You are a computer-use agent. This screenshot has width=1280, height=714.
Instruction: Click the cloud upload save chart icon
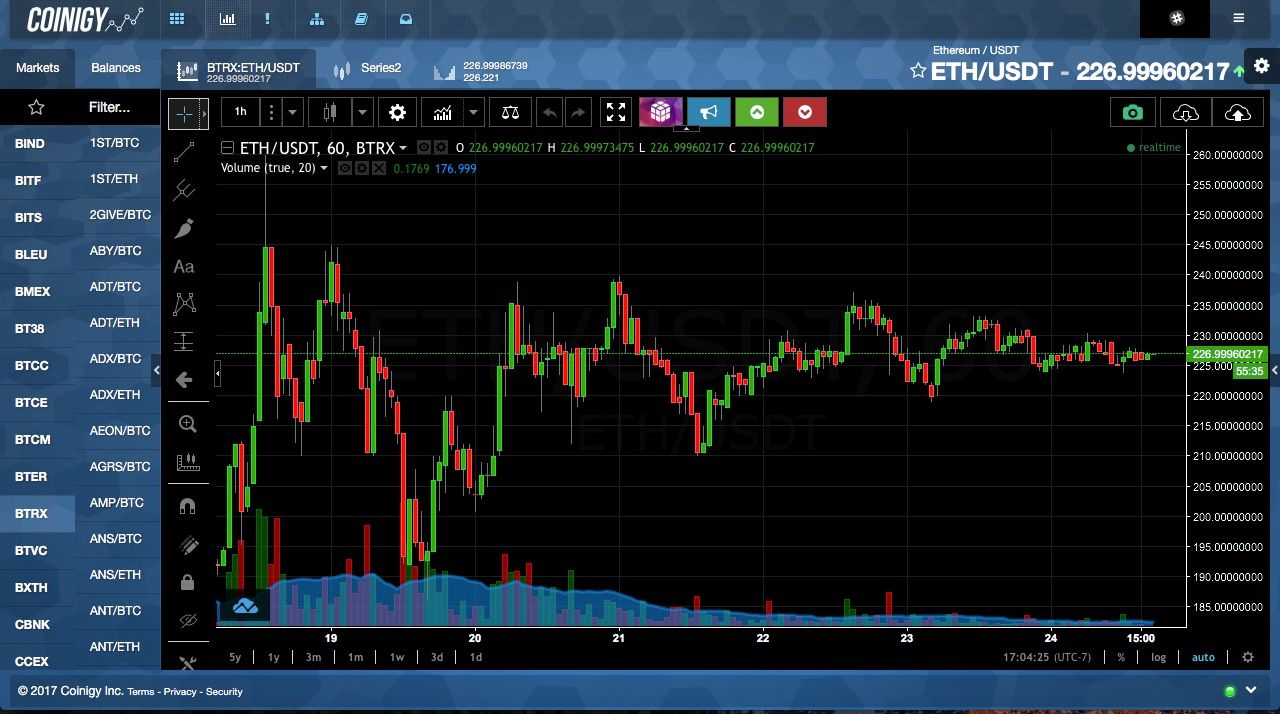1237,112
